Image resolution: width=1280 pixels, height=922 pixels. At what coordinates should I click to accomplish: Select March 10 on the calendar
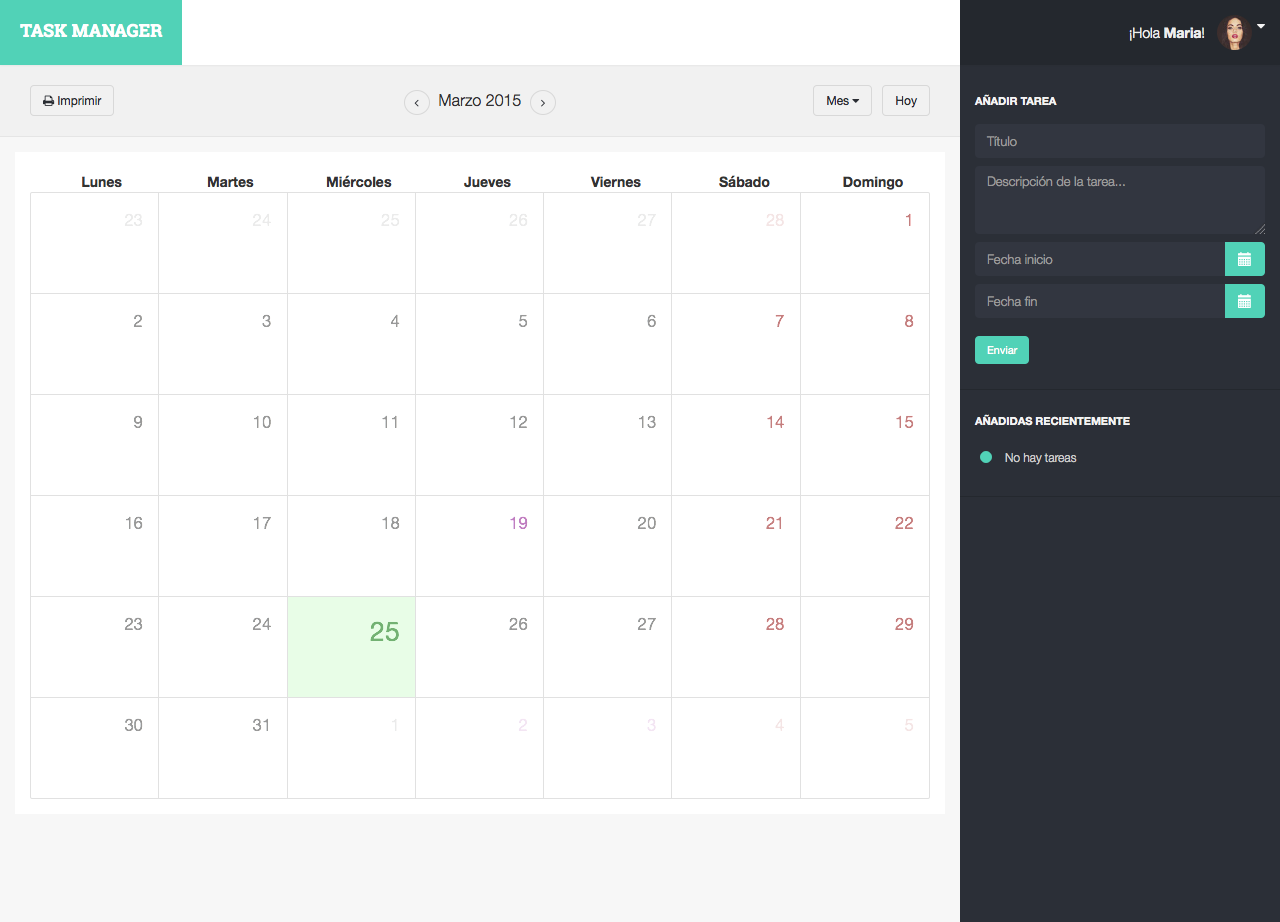tap(223, 445)
